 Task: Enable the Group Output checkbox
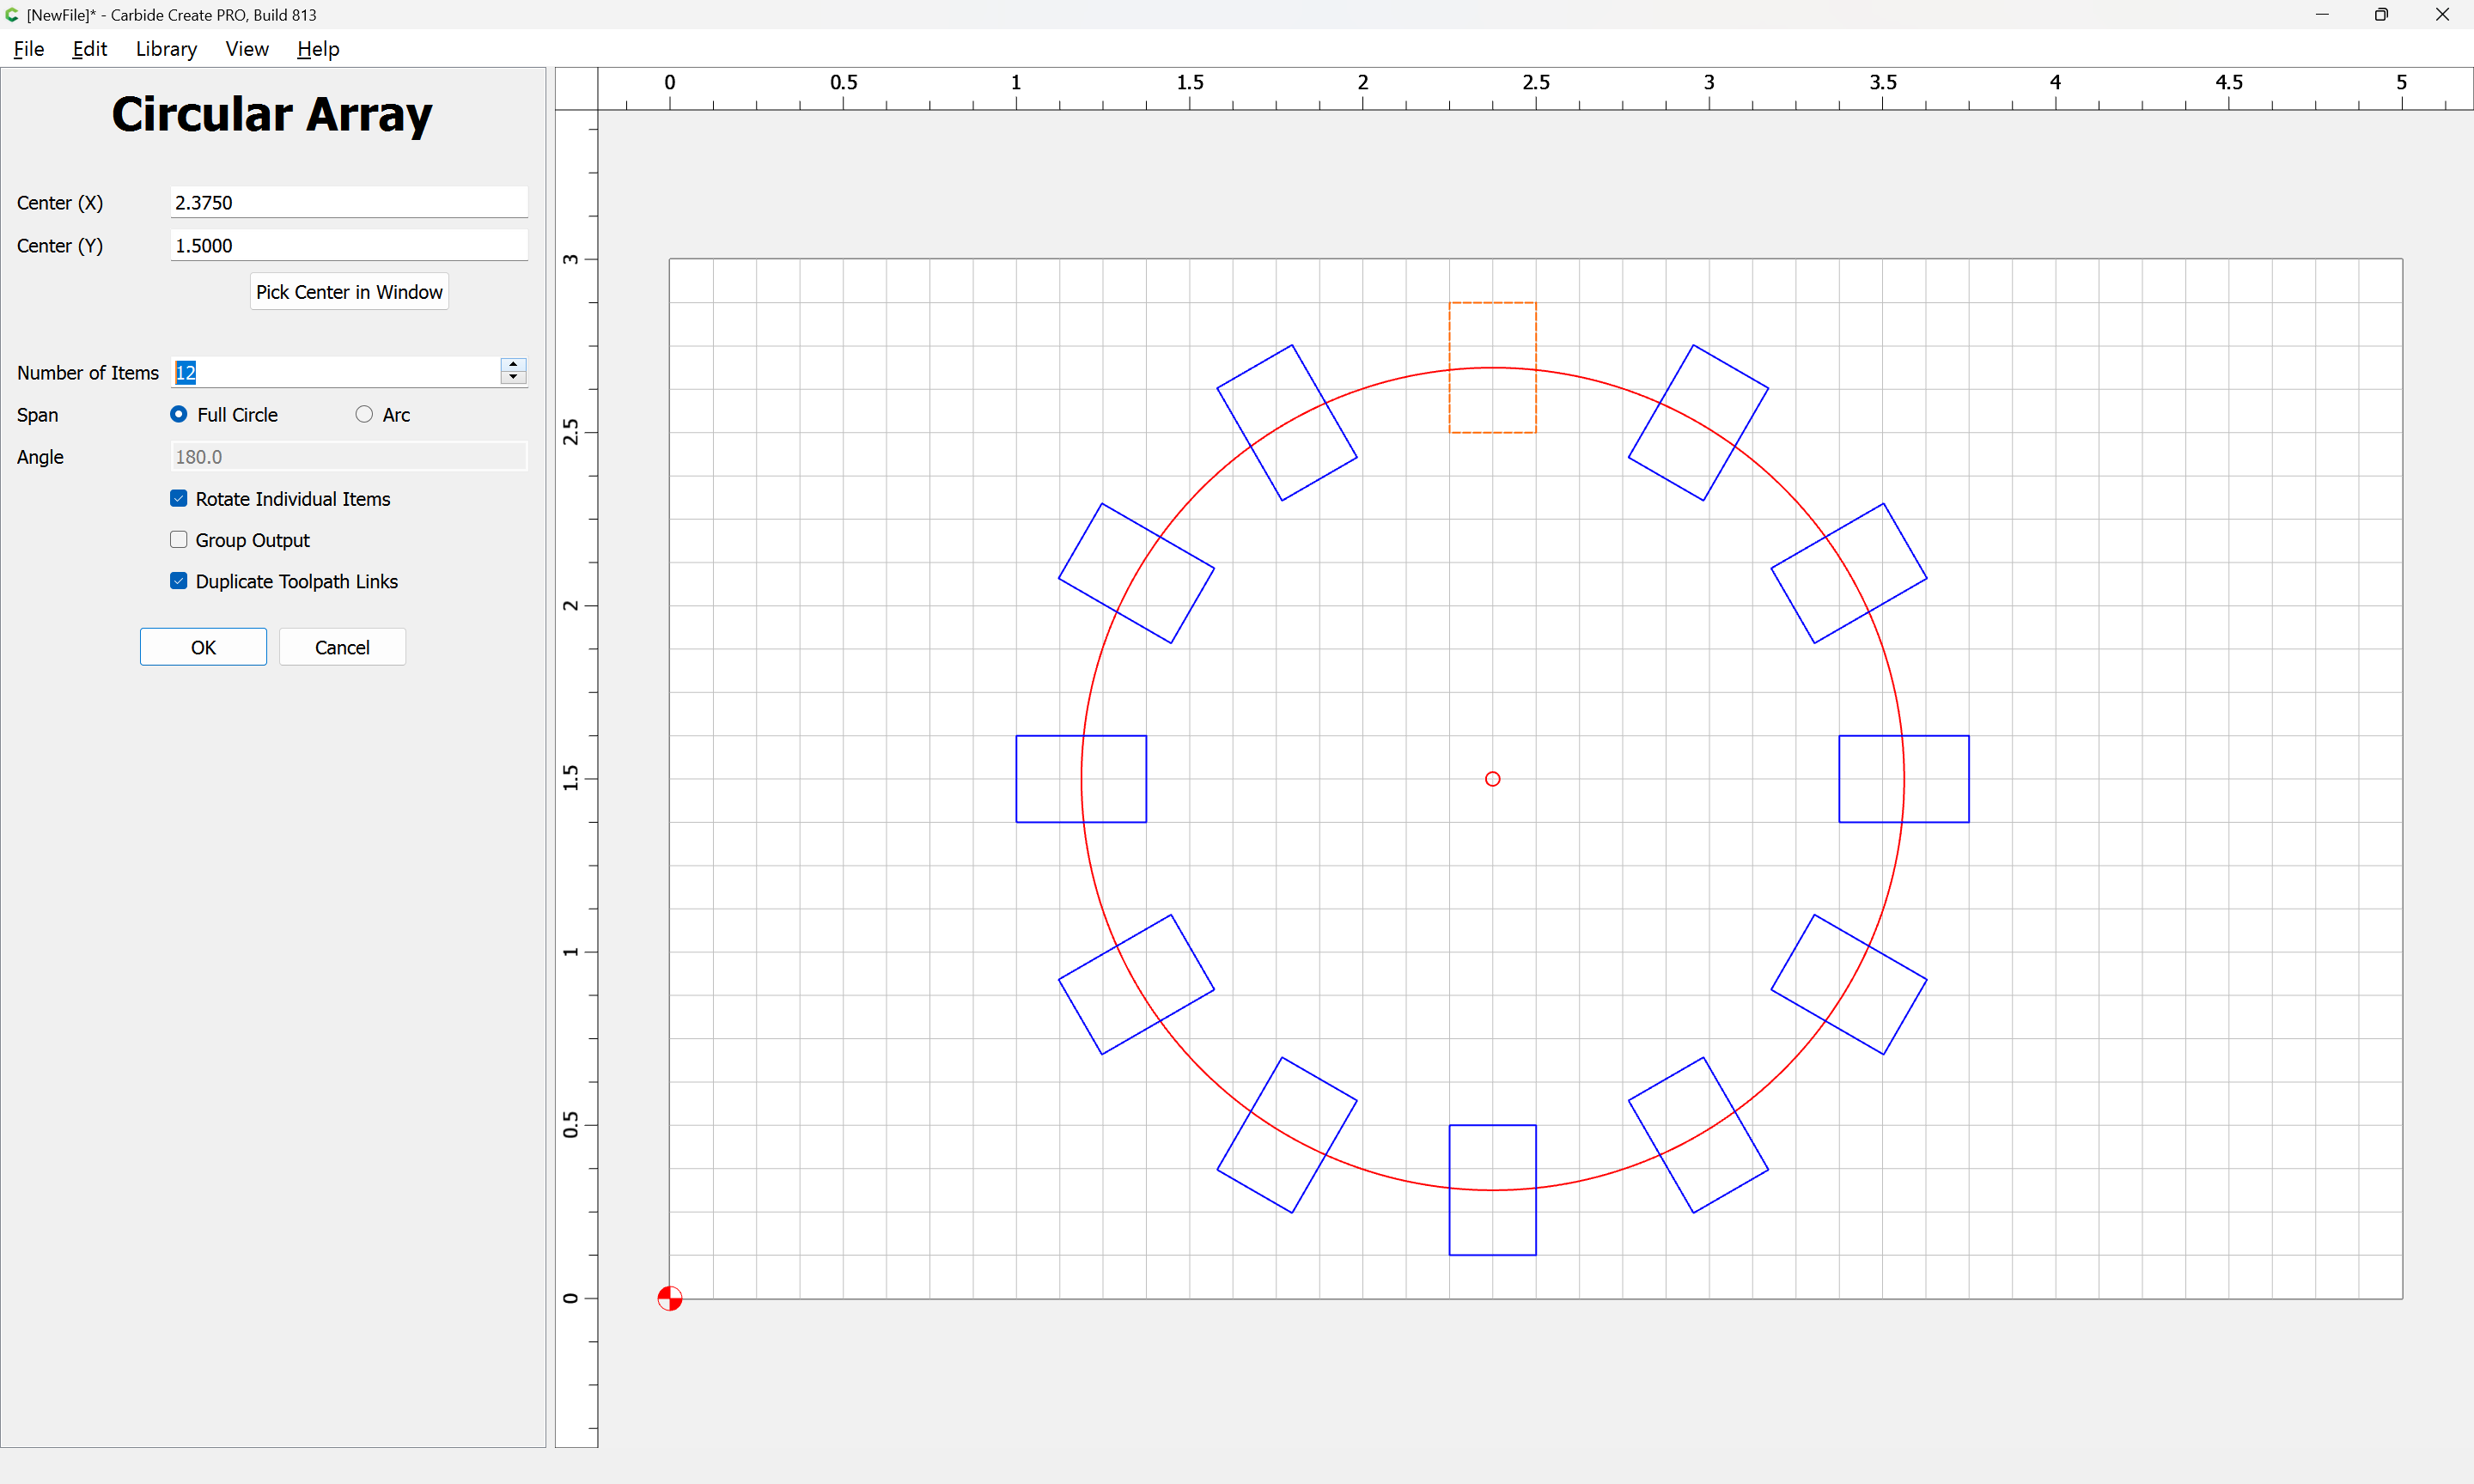point(179,540)
